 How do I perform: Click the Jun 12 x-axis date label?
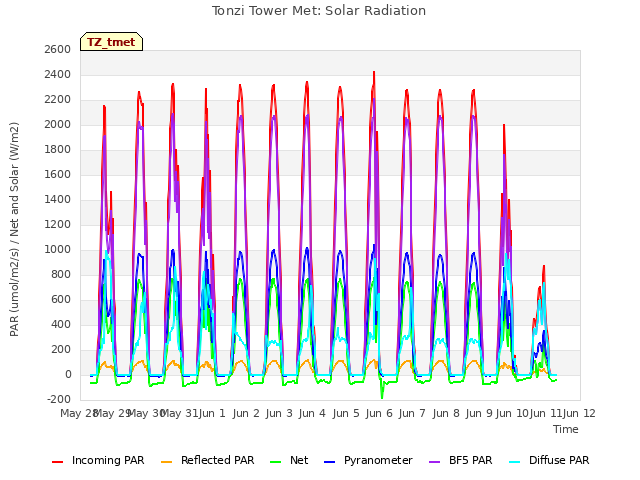(579, 413)
